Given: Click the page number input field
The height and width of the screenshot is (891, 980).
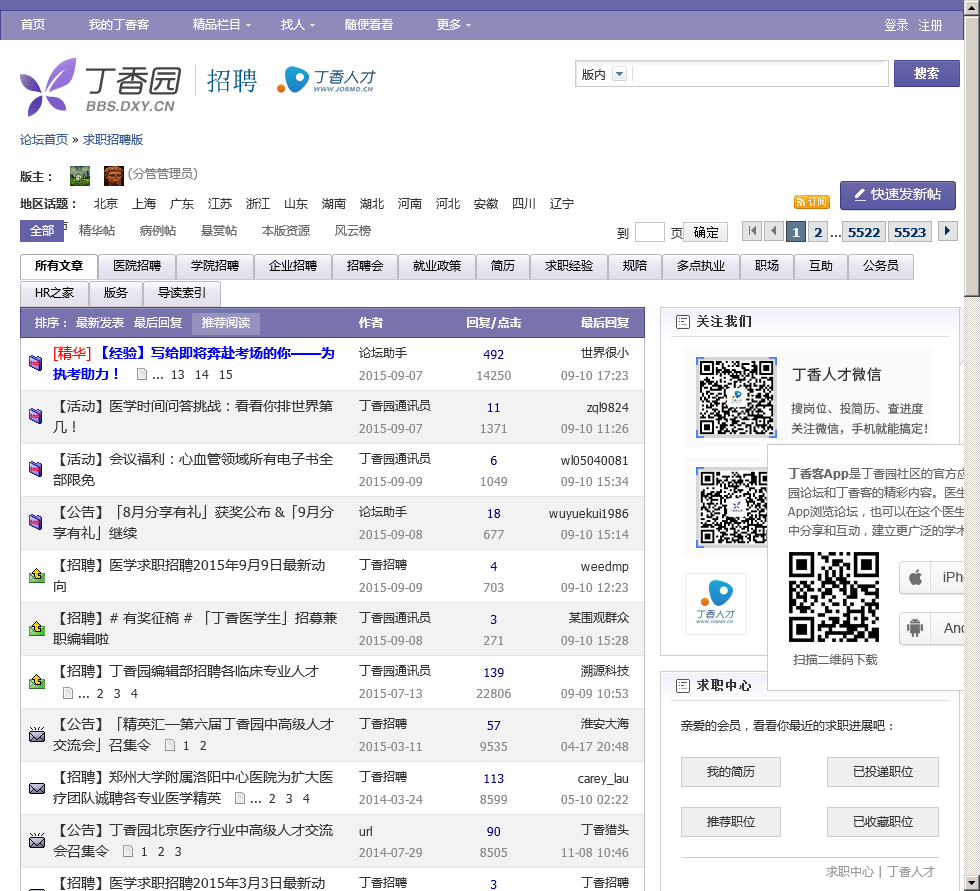Looking at the screenshot, I should point(649,232).
